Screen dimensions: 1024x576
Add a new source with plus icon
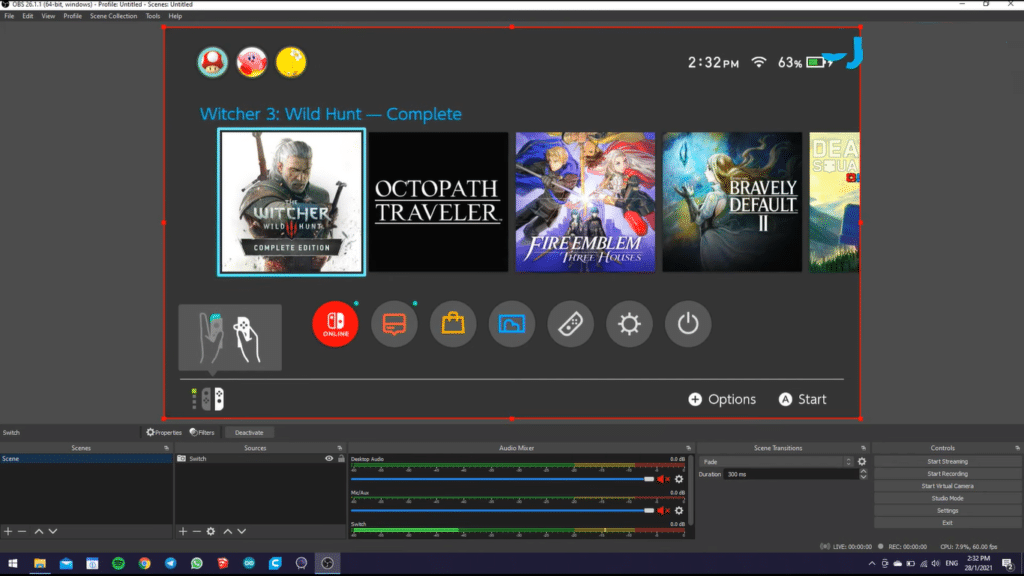point(183,532)
